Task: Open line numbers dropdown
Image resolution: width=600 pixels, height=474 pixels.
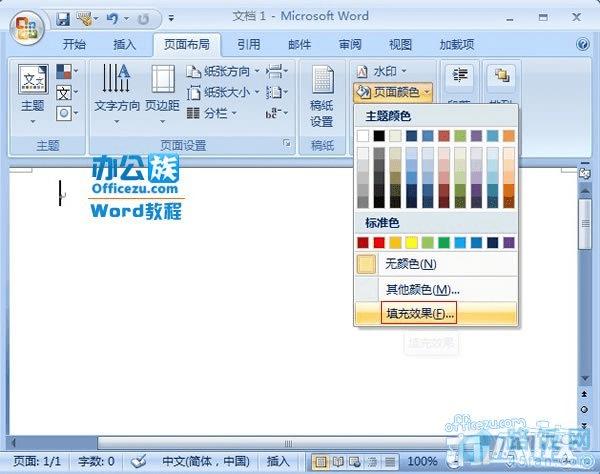Action: pos(277,92)
